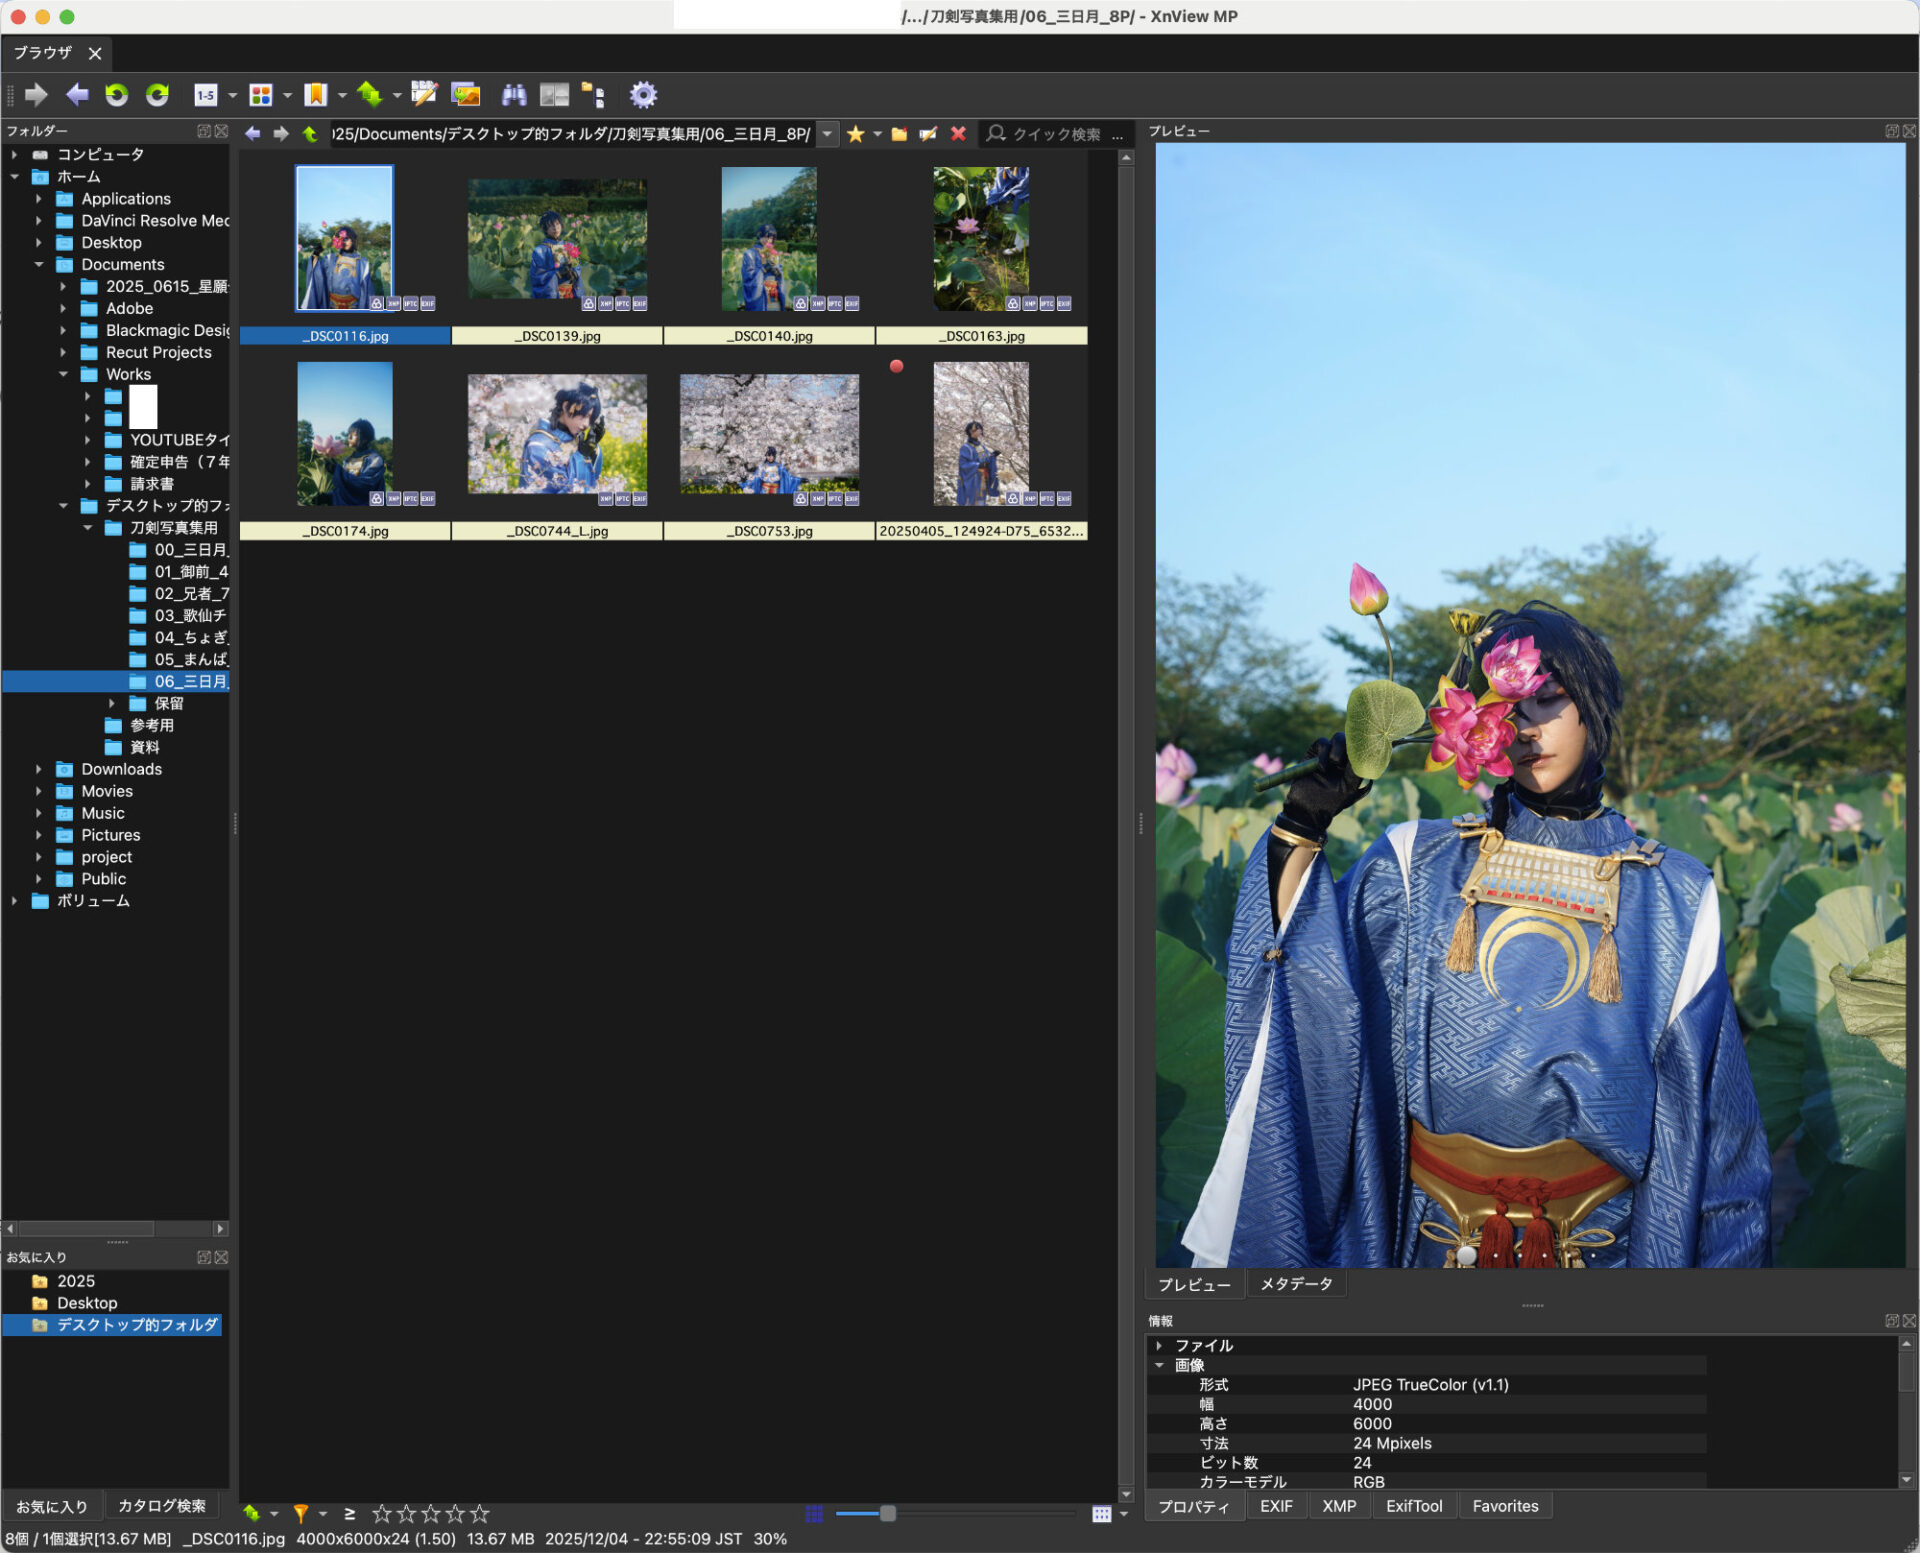Expand the ファイル section in info panel
This screenshot has width=1920, height=1553.
coord(1159,1345)
